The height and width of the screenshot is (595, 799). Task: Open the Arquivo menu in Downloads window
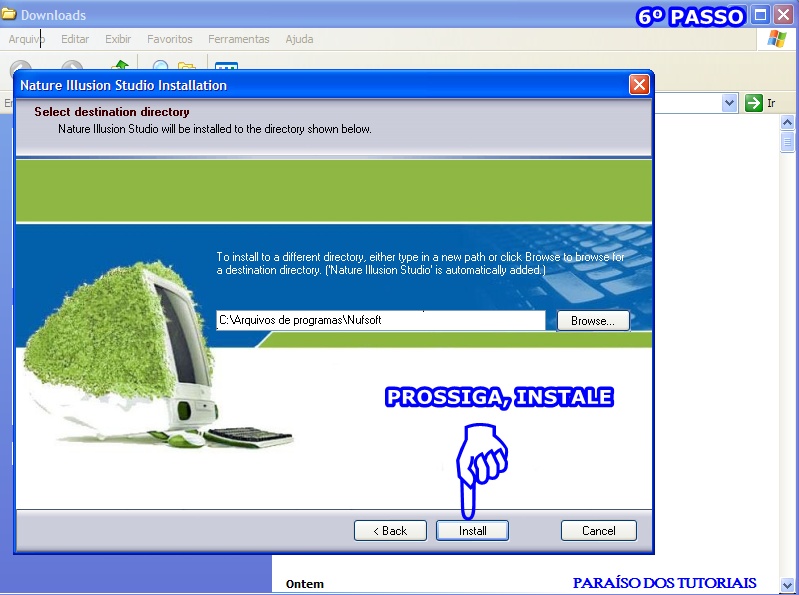27,39
